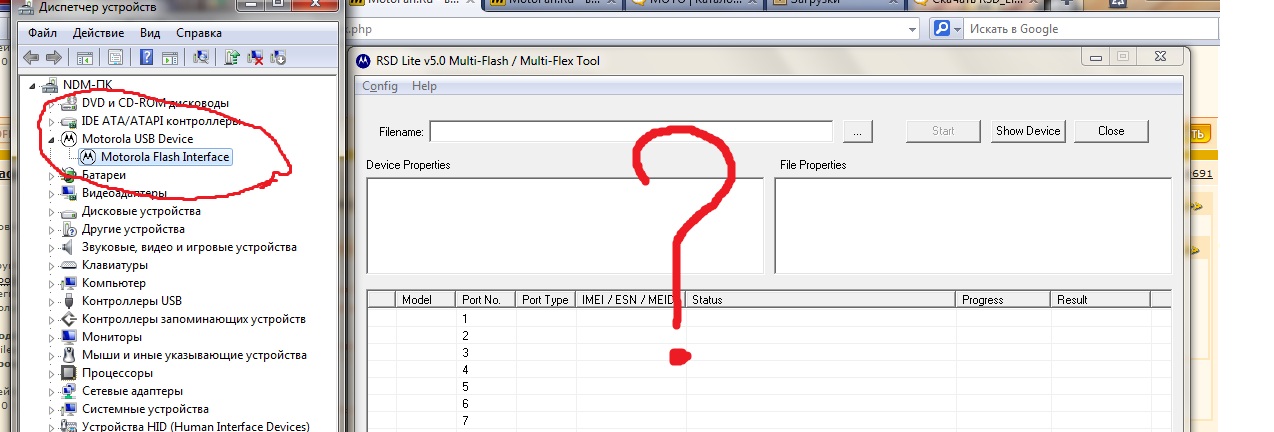The height and width of the screenshot is (432, 1274).
Task: Click the Видеоадаптеры category icon
Action: click(x=69, y=193)
